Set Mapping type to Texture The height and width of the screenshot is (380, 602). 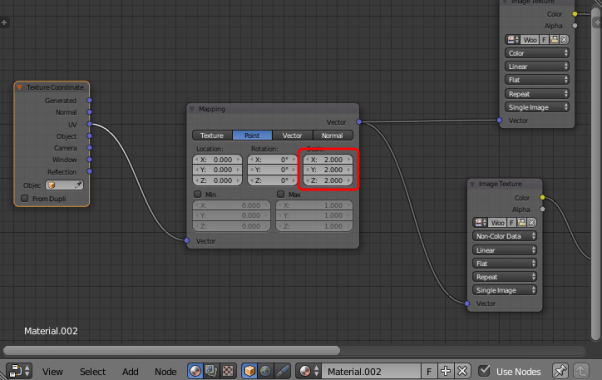point(212,135)
